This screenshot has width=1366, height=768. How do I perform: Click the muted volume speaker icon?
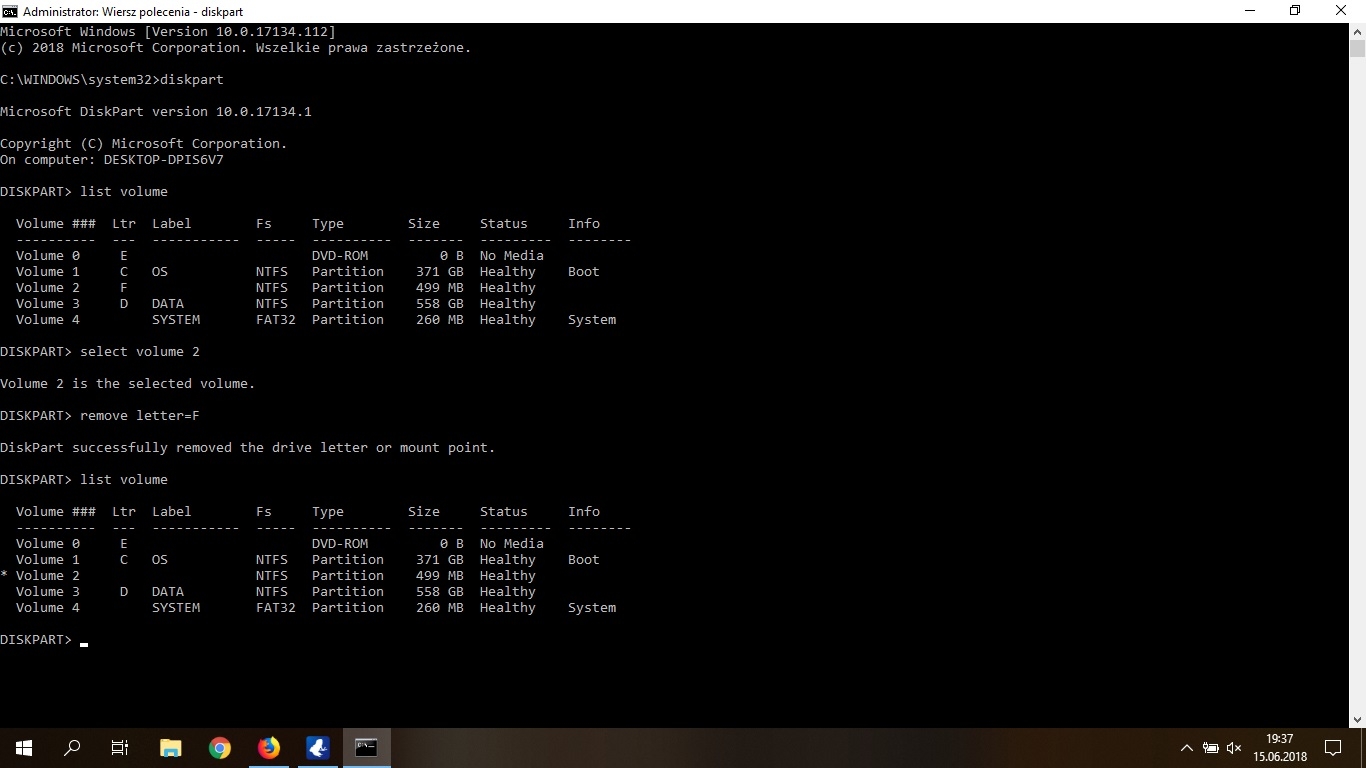tap(1234, 748)
